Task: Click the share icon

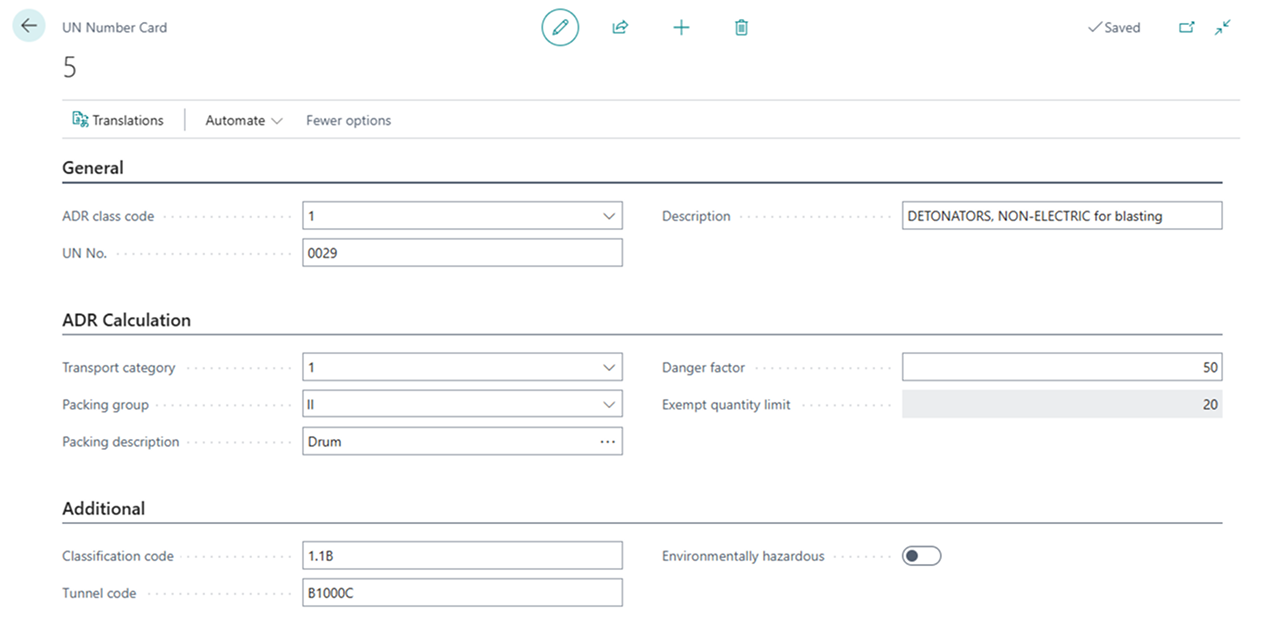Action: pos(620,27)
